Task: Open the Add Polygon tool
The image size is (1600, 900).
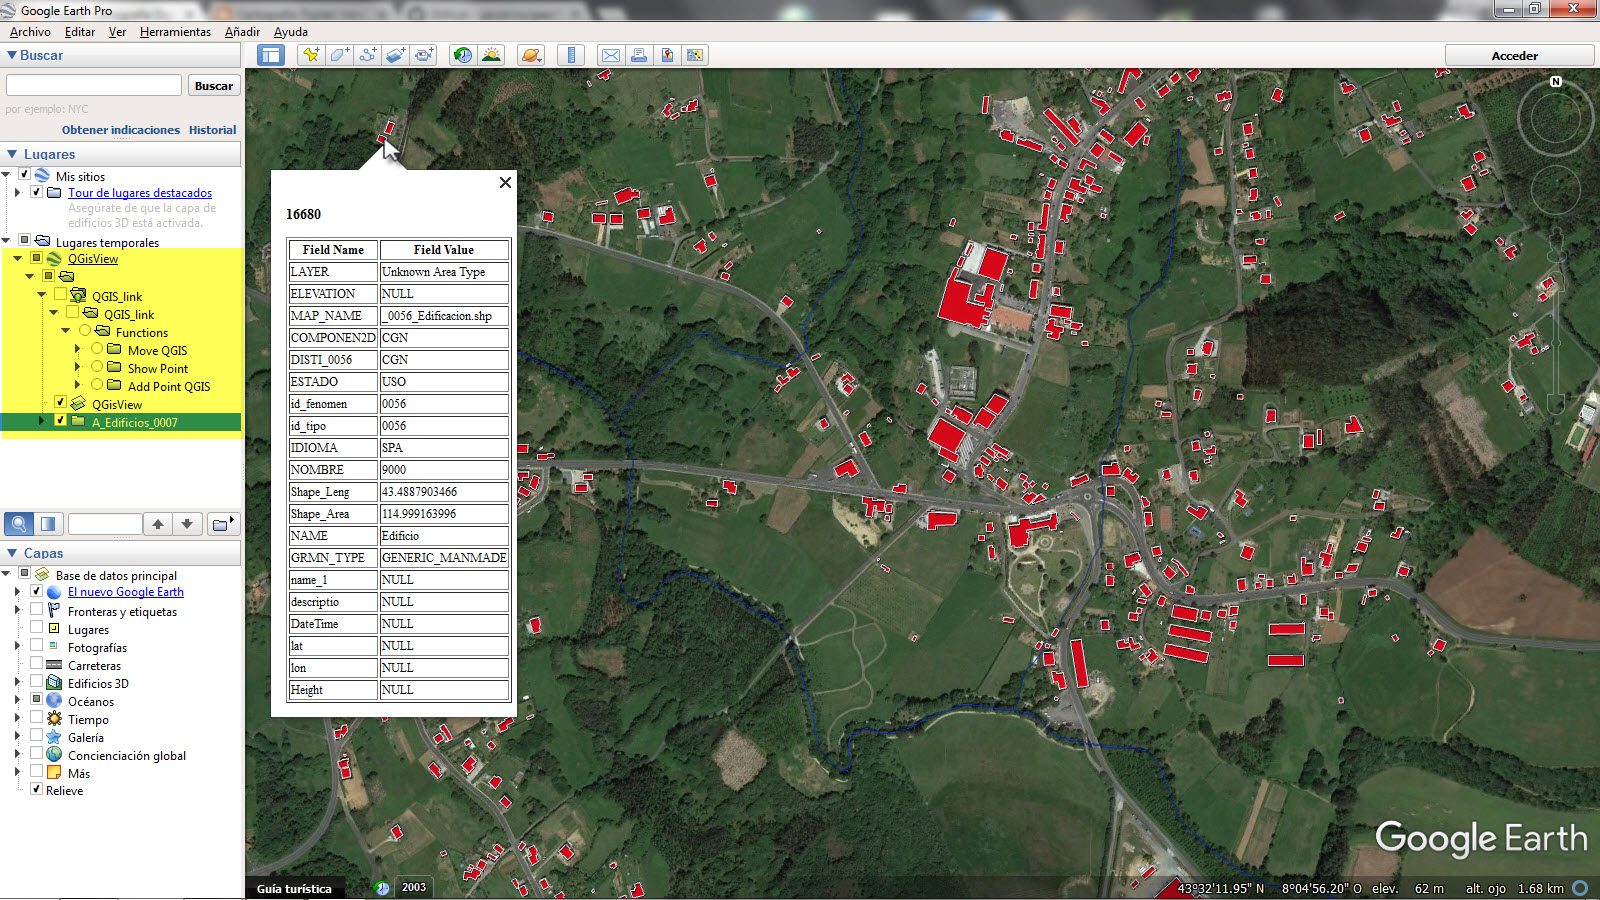Action: pos(338,55)
